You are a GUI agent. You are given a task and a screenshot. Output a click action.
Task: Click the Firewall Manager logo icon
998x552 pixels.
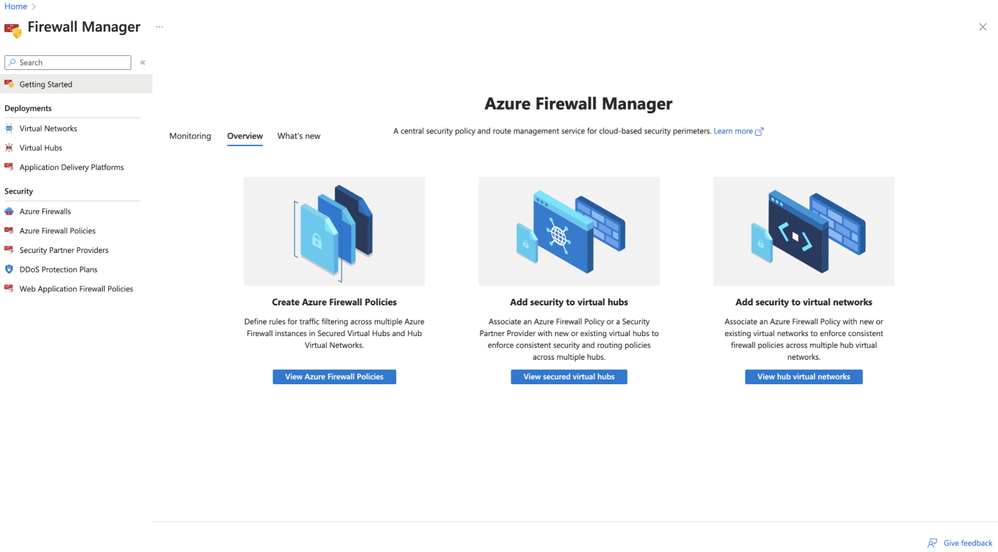click(13, 29)
